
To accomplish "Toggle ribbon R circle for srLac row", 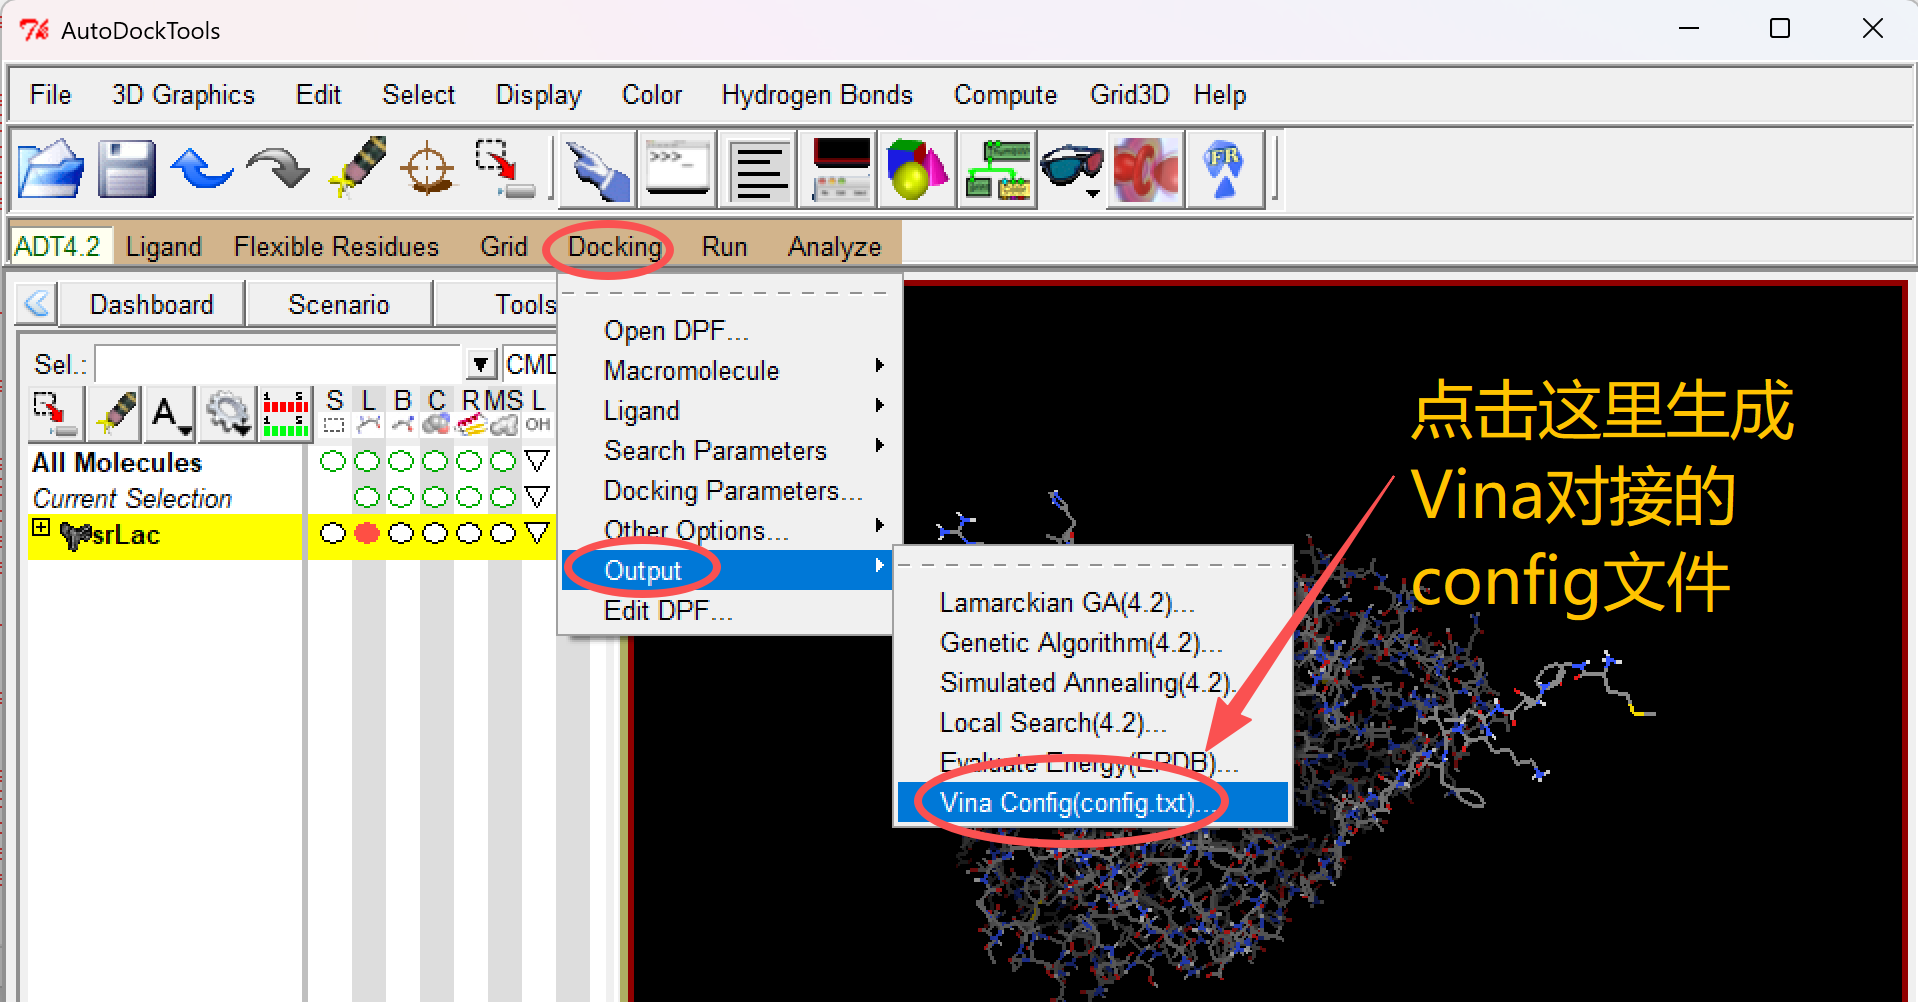I will [469, 533].
